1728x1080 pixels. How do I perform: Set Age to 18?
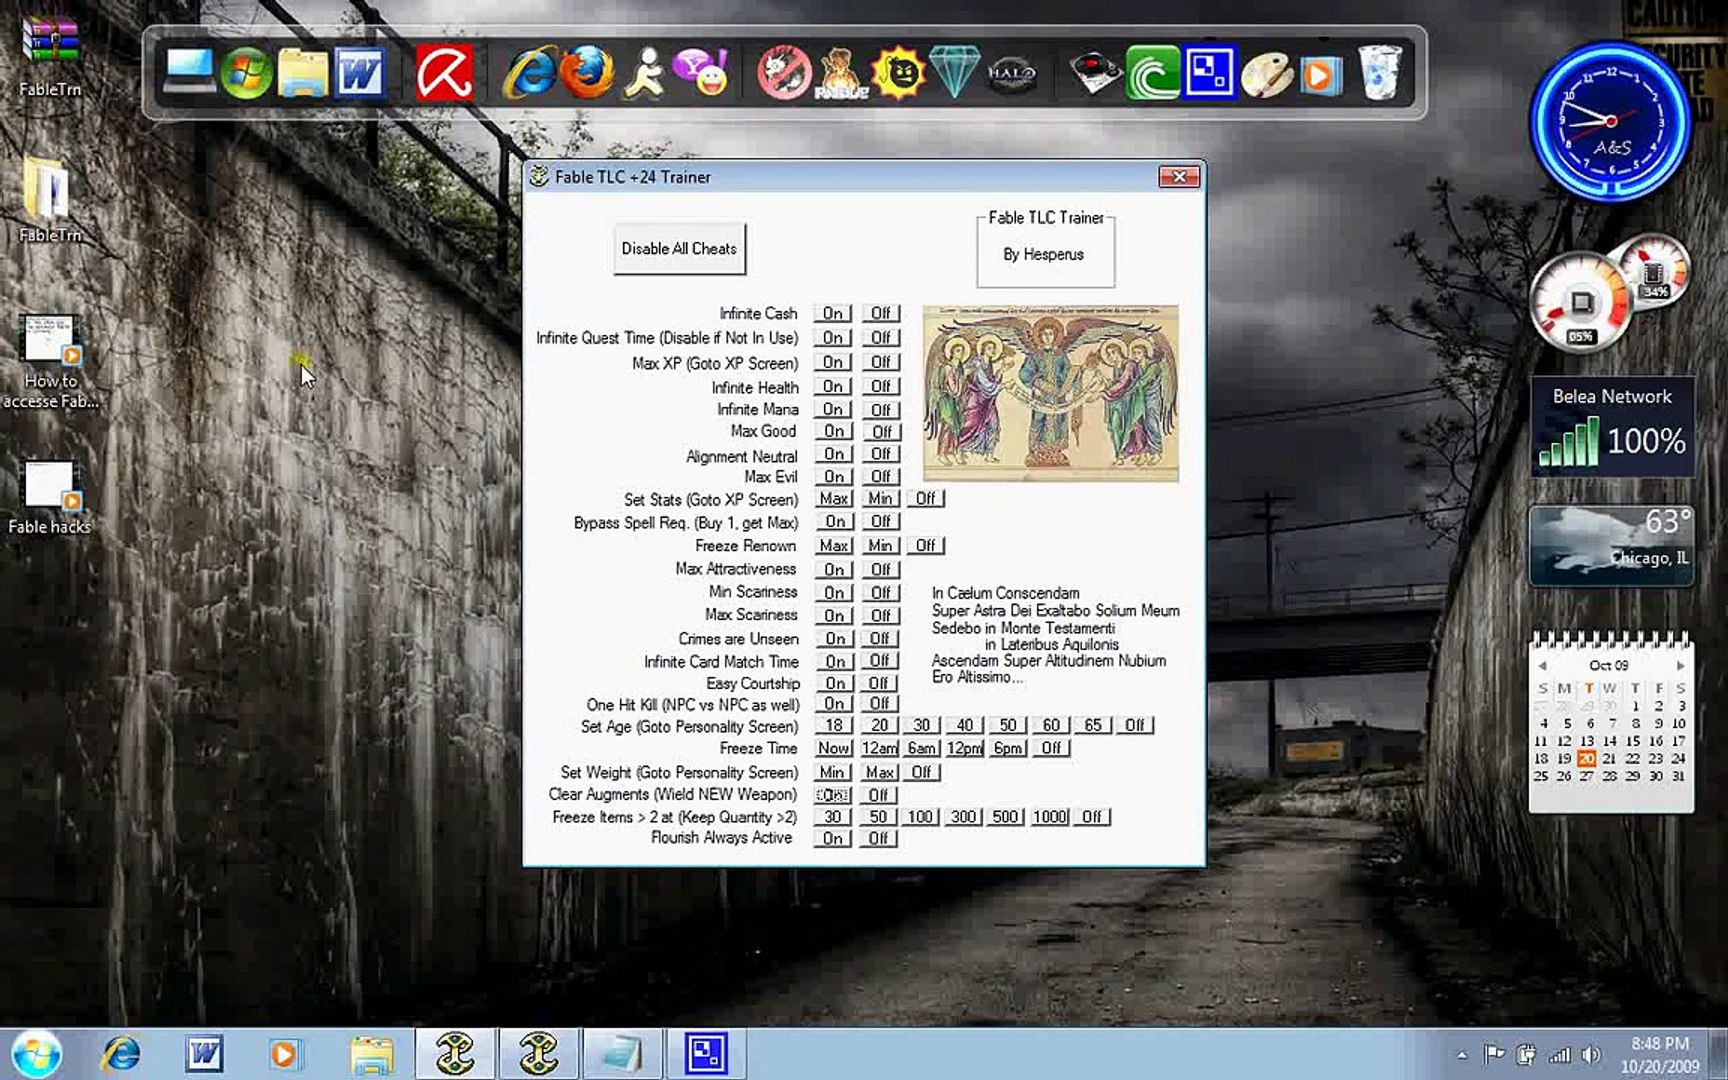[x=834, y=725]
